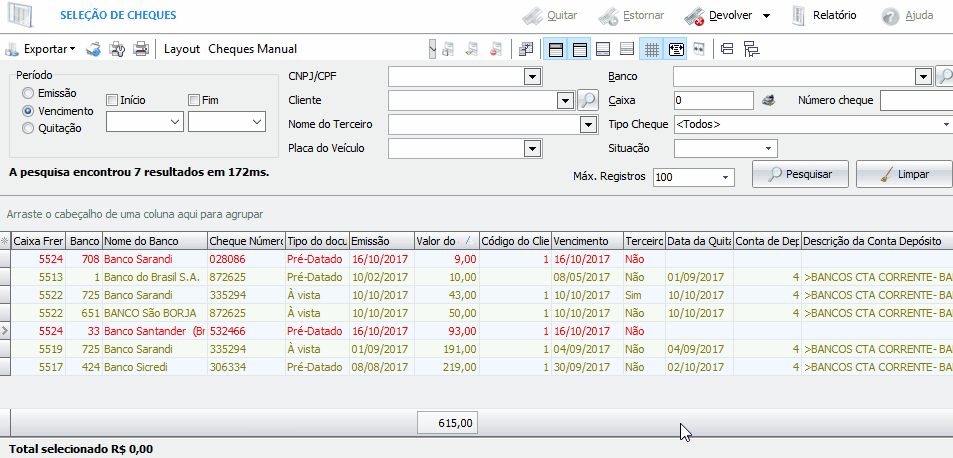Open the Relatório report icon
The image size is (953, 458).
(799, 16)
